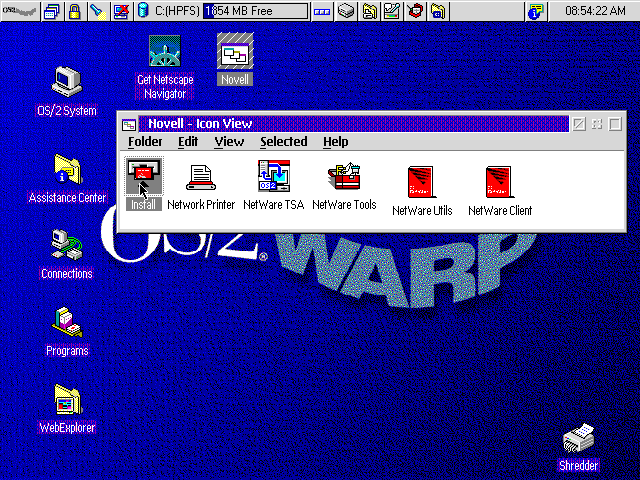The height and width of the screenshot is (480, 640).
Task: Click the Novell window maximize button
Action: pyautogui.click(x=615, y=124)
